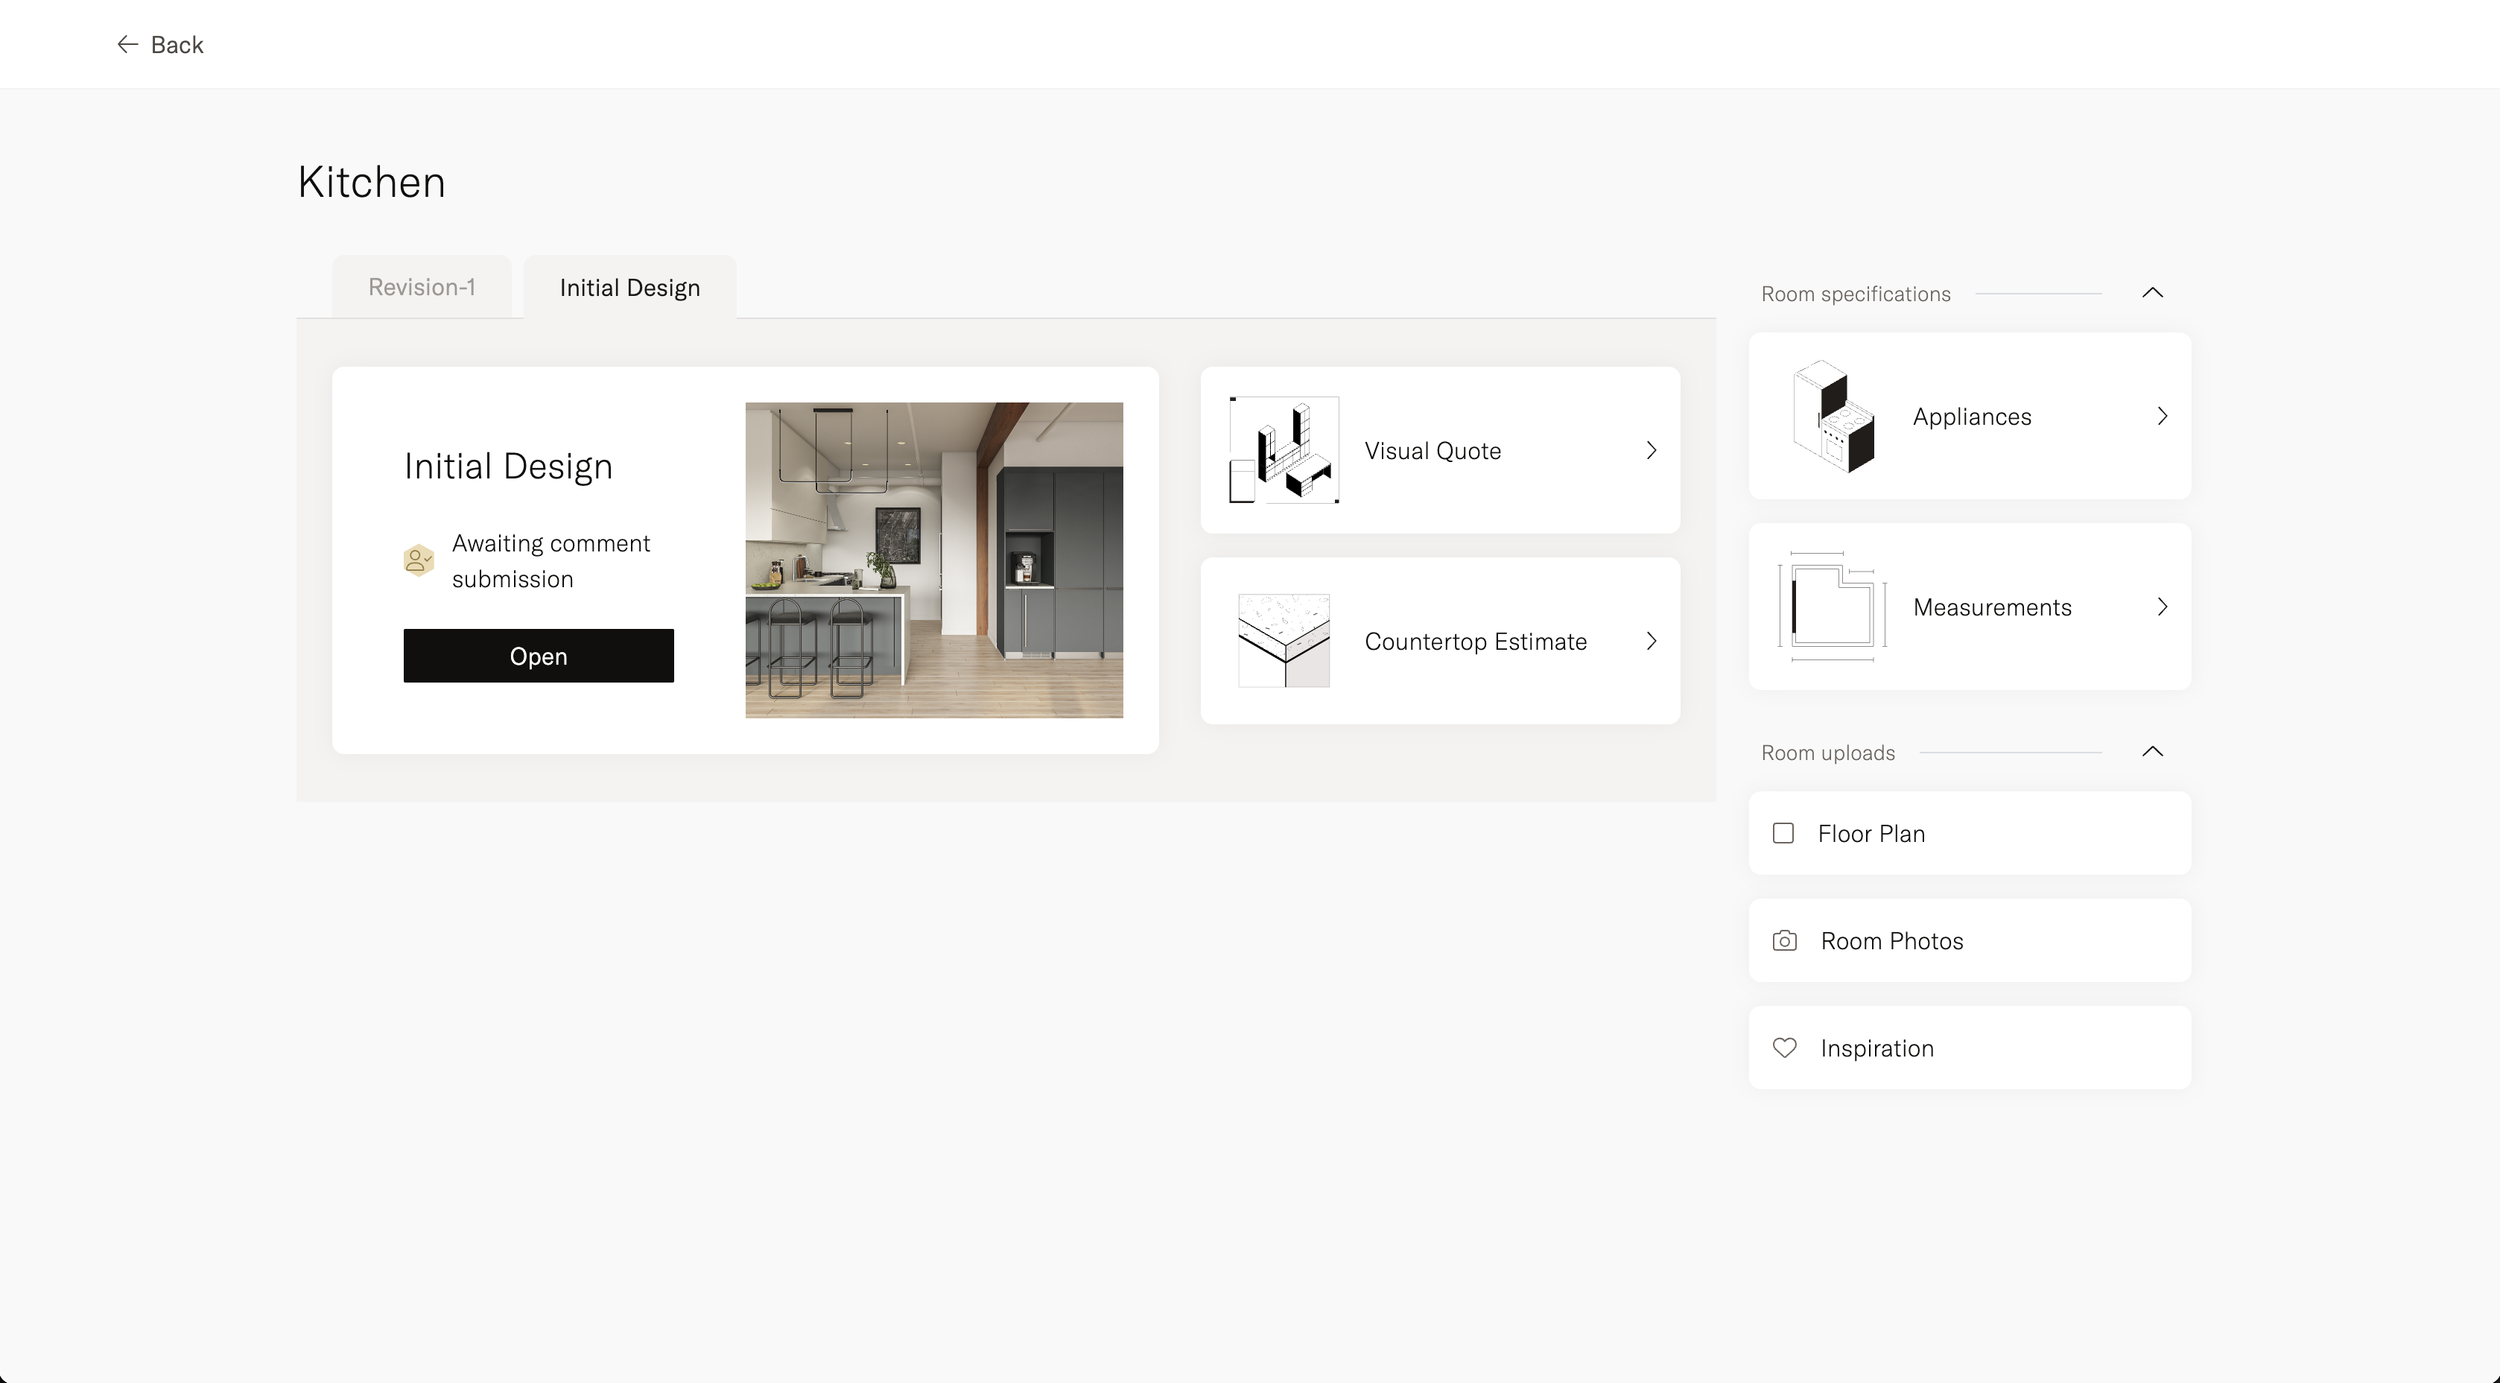Click the Kitchen page heading

(x=371, y=182)
